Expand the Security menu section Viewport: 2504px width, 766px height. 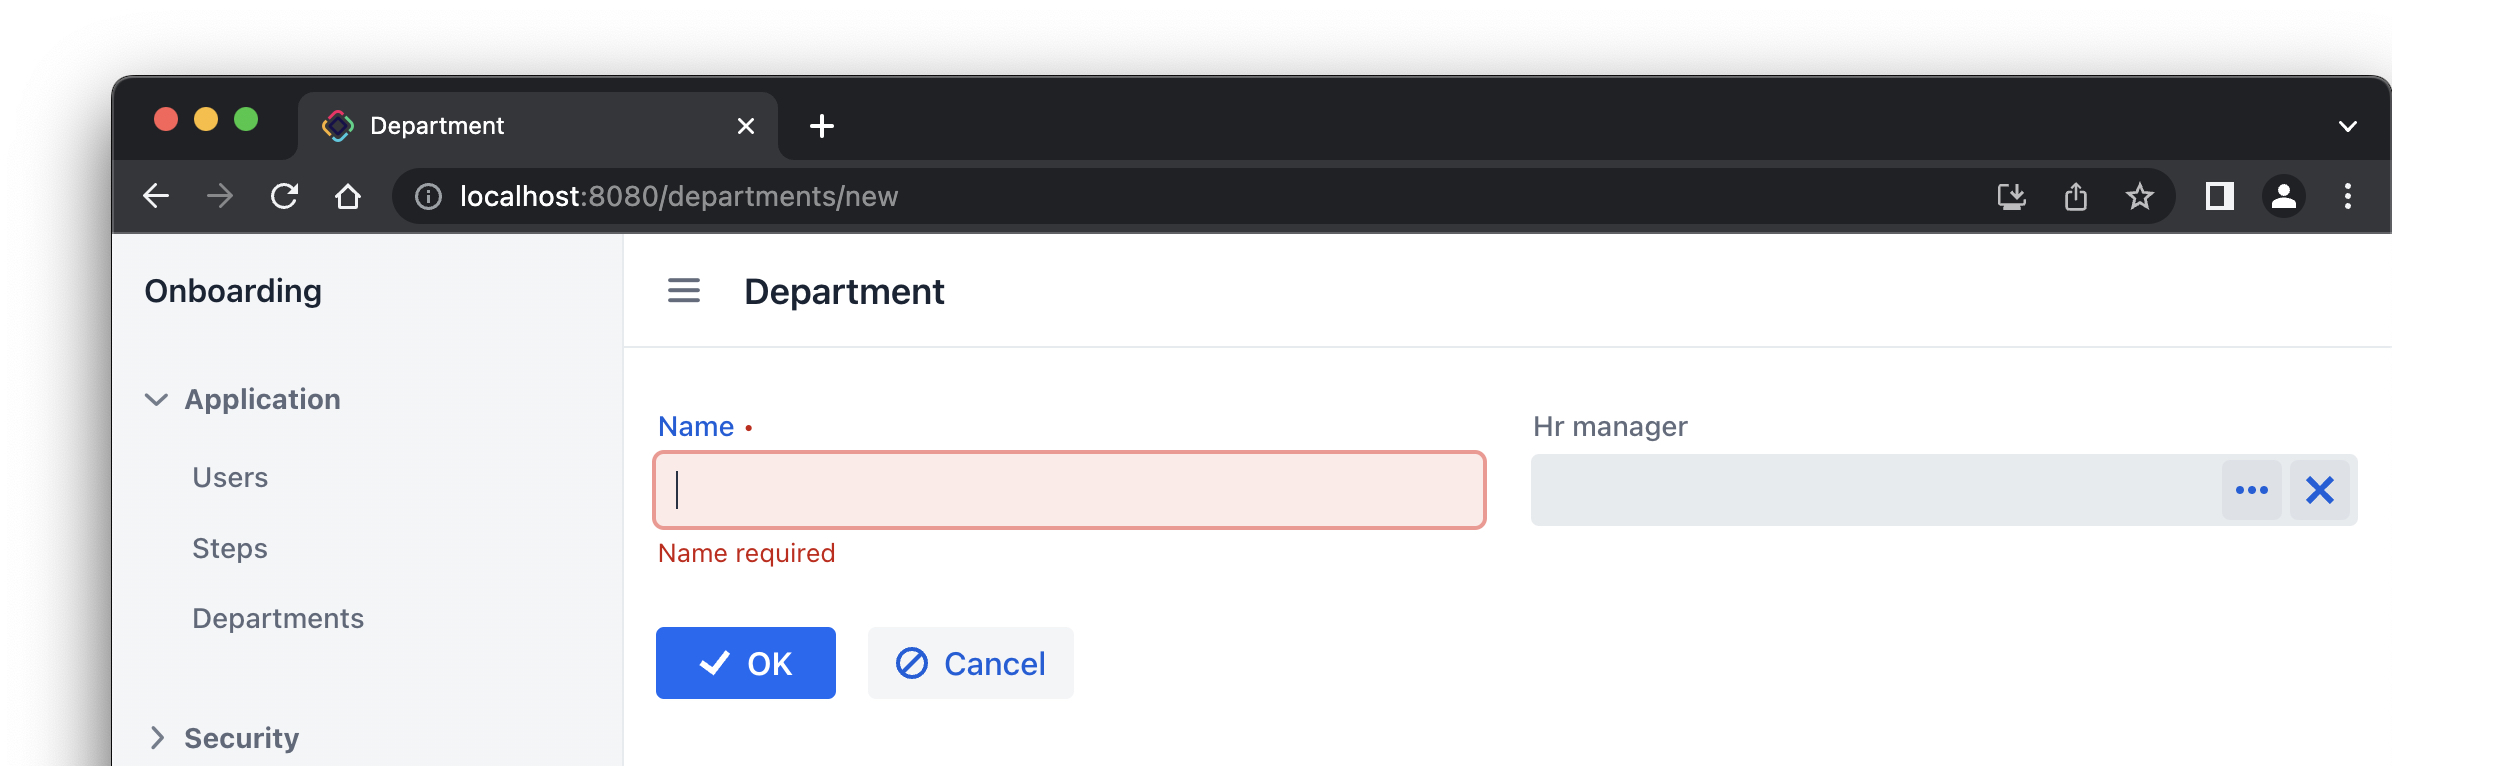(x=157, y=738)
